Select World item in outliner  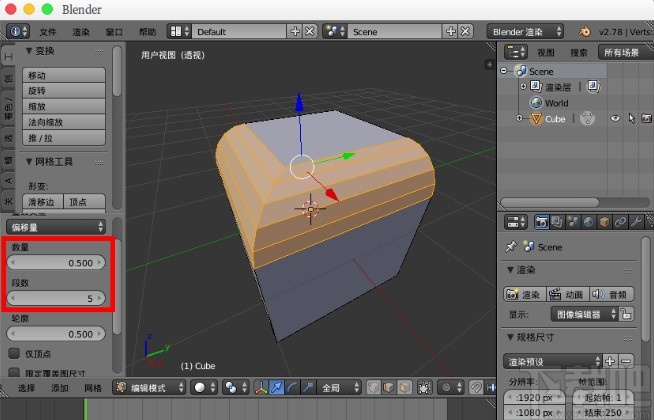[556, 103]
